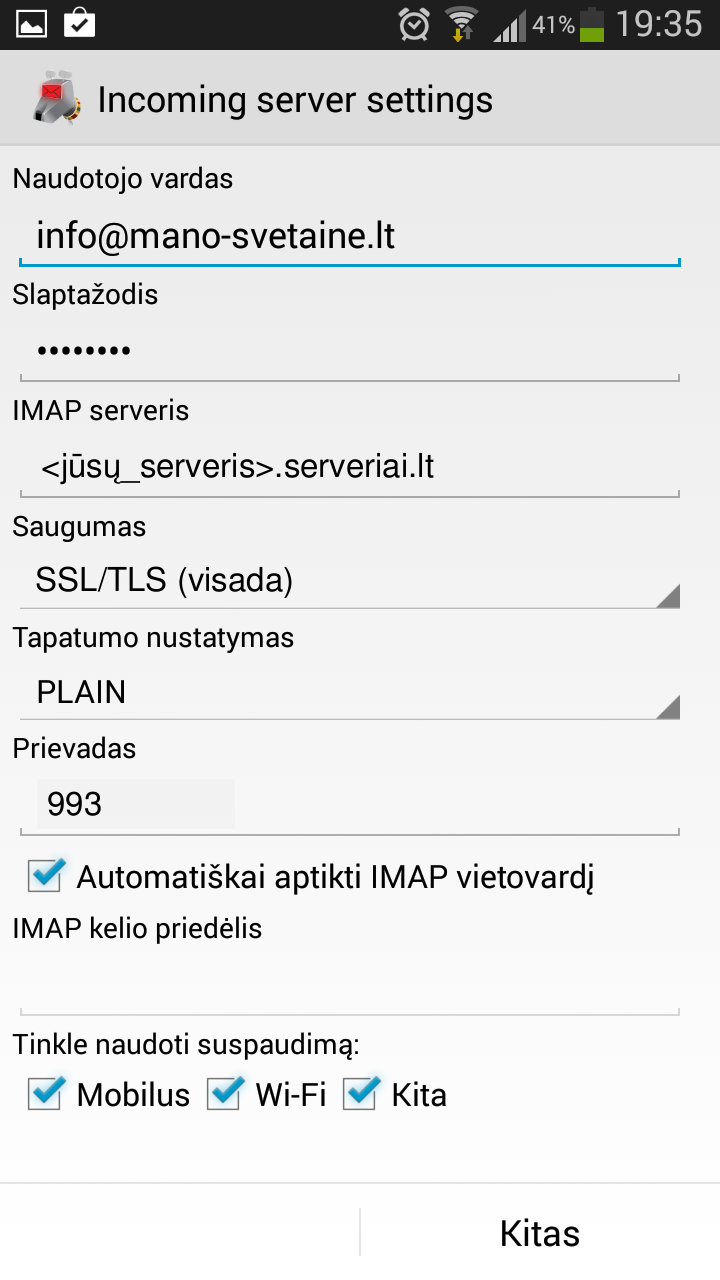Tap the shopping bag notification icon
The image size is (720, 1280).
tap(79, 23)
